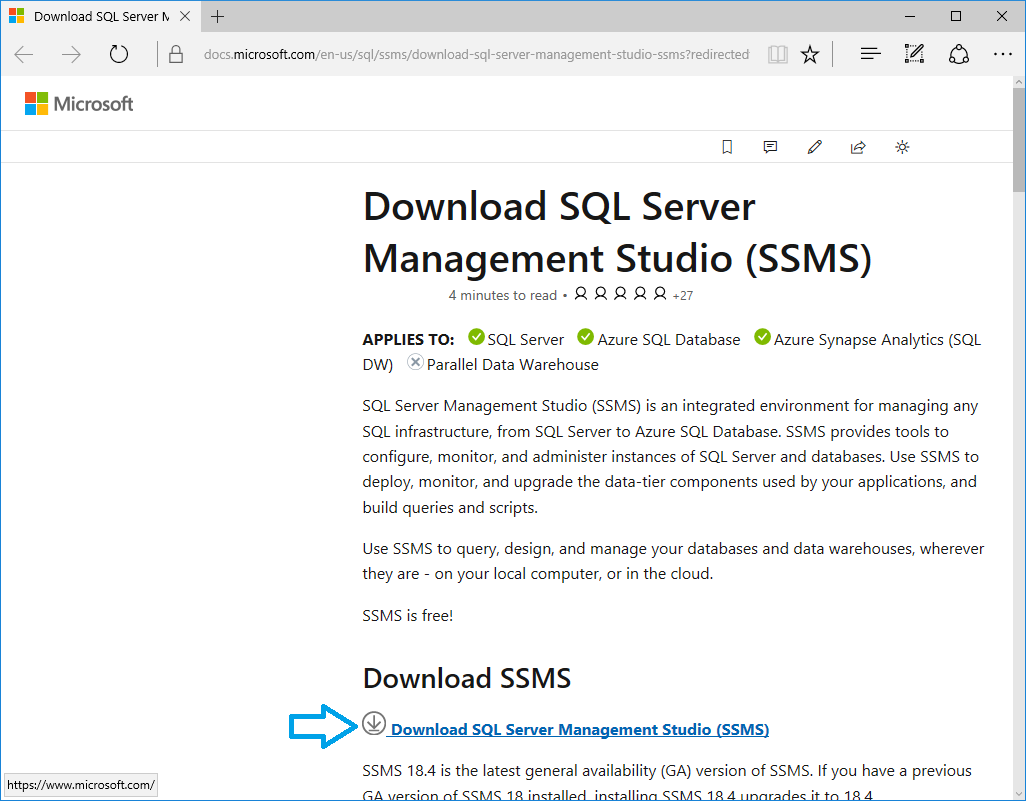Click the bookmark icon on the docs toolbar
This screenshot has height=801, width=1026.
(727, 147)
